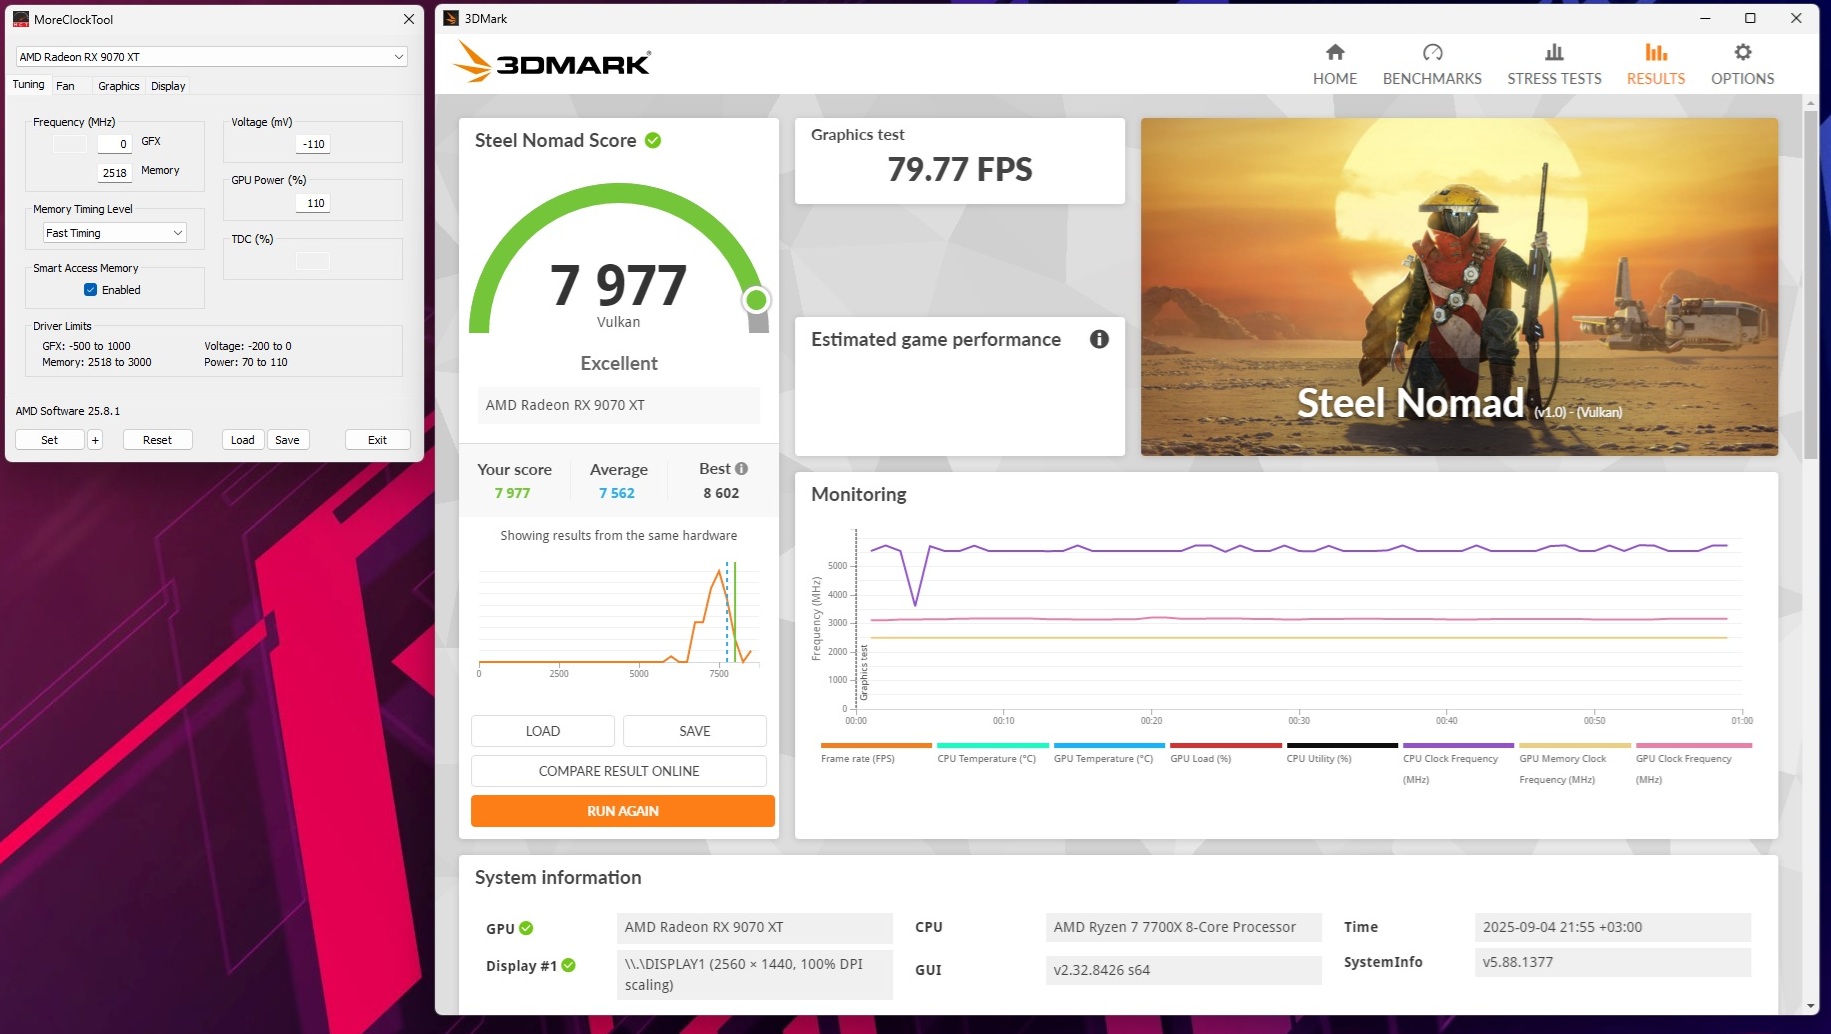Close the MoreClockTool window
The width and height of the screenshot is (1831, 1034).
409,19
